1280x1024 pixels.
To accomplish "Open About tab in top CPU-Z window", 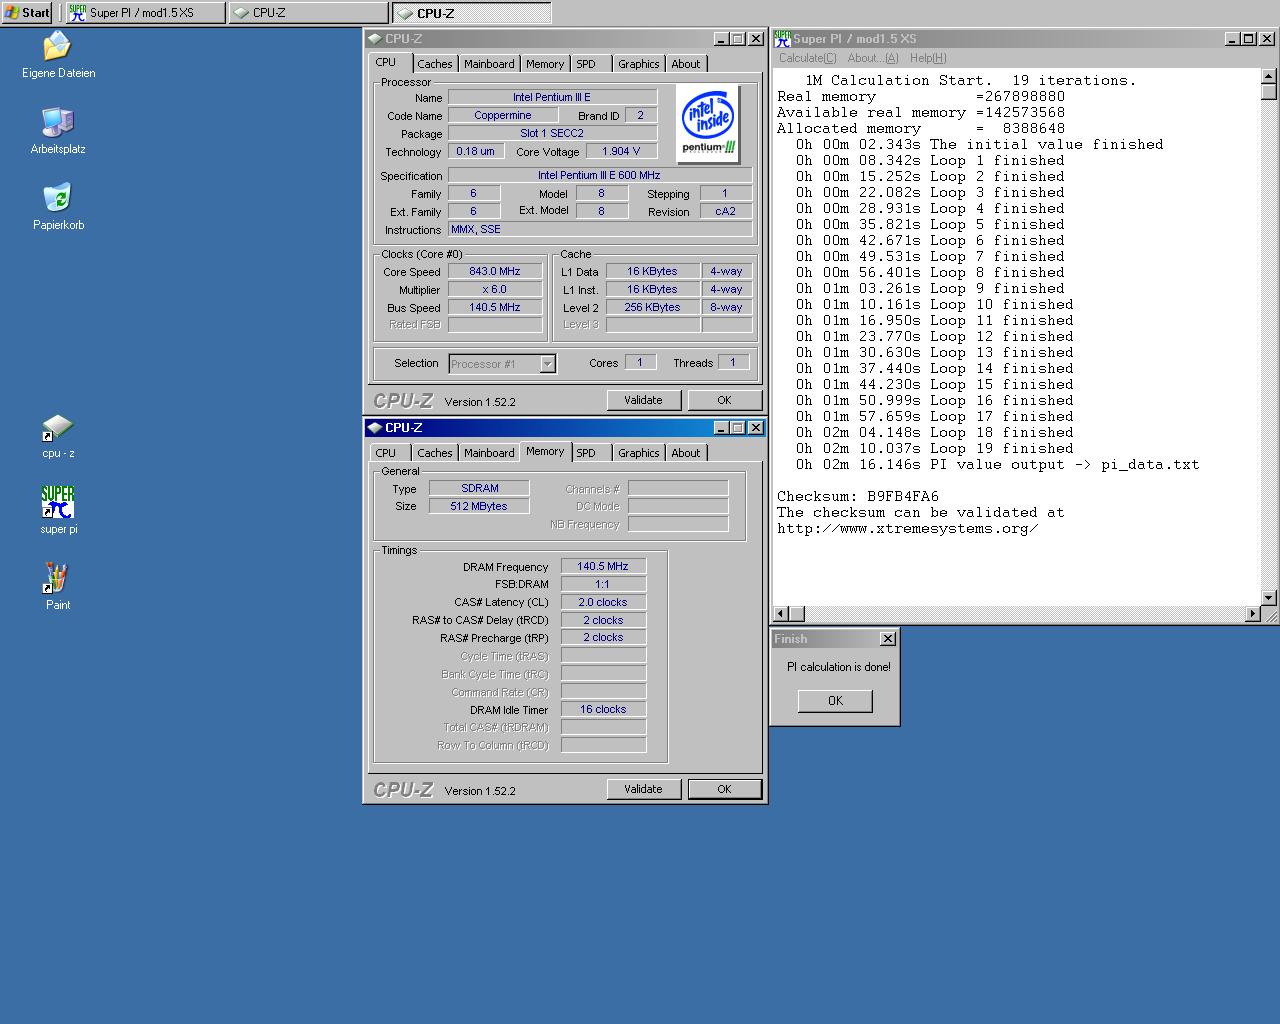I will point(686,64).
